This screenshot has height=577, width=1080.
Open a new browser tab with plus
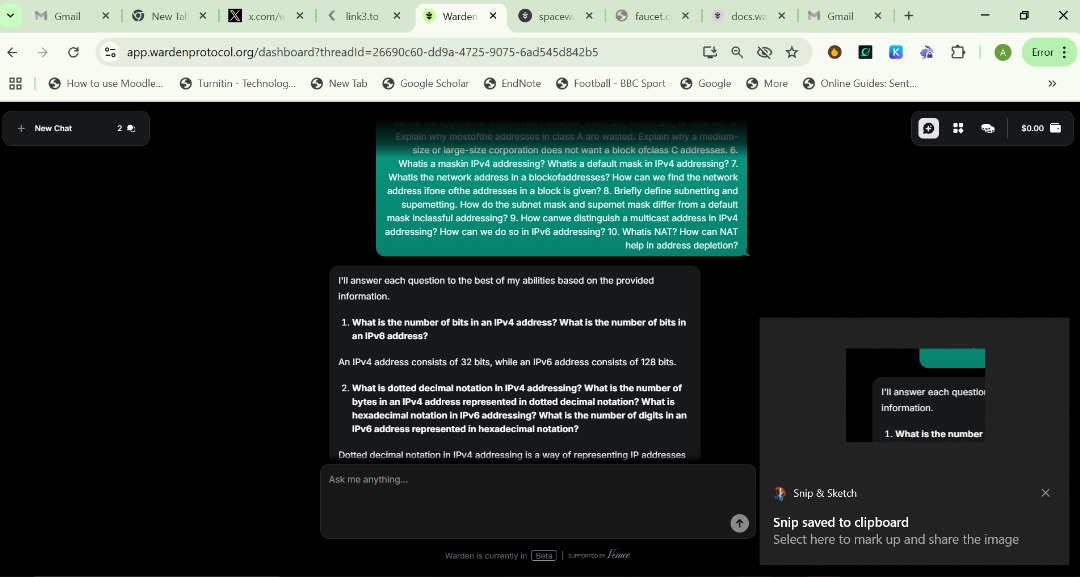(908, 16)
